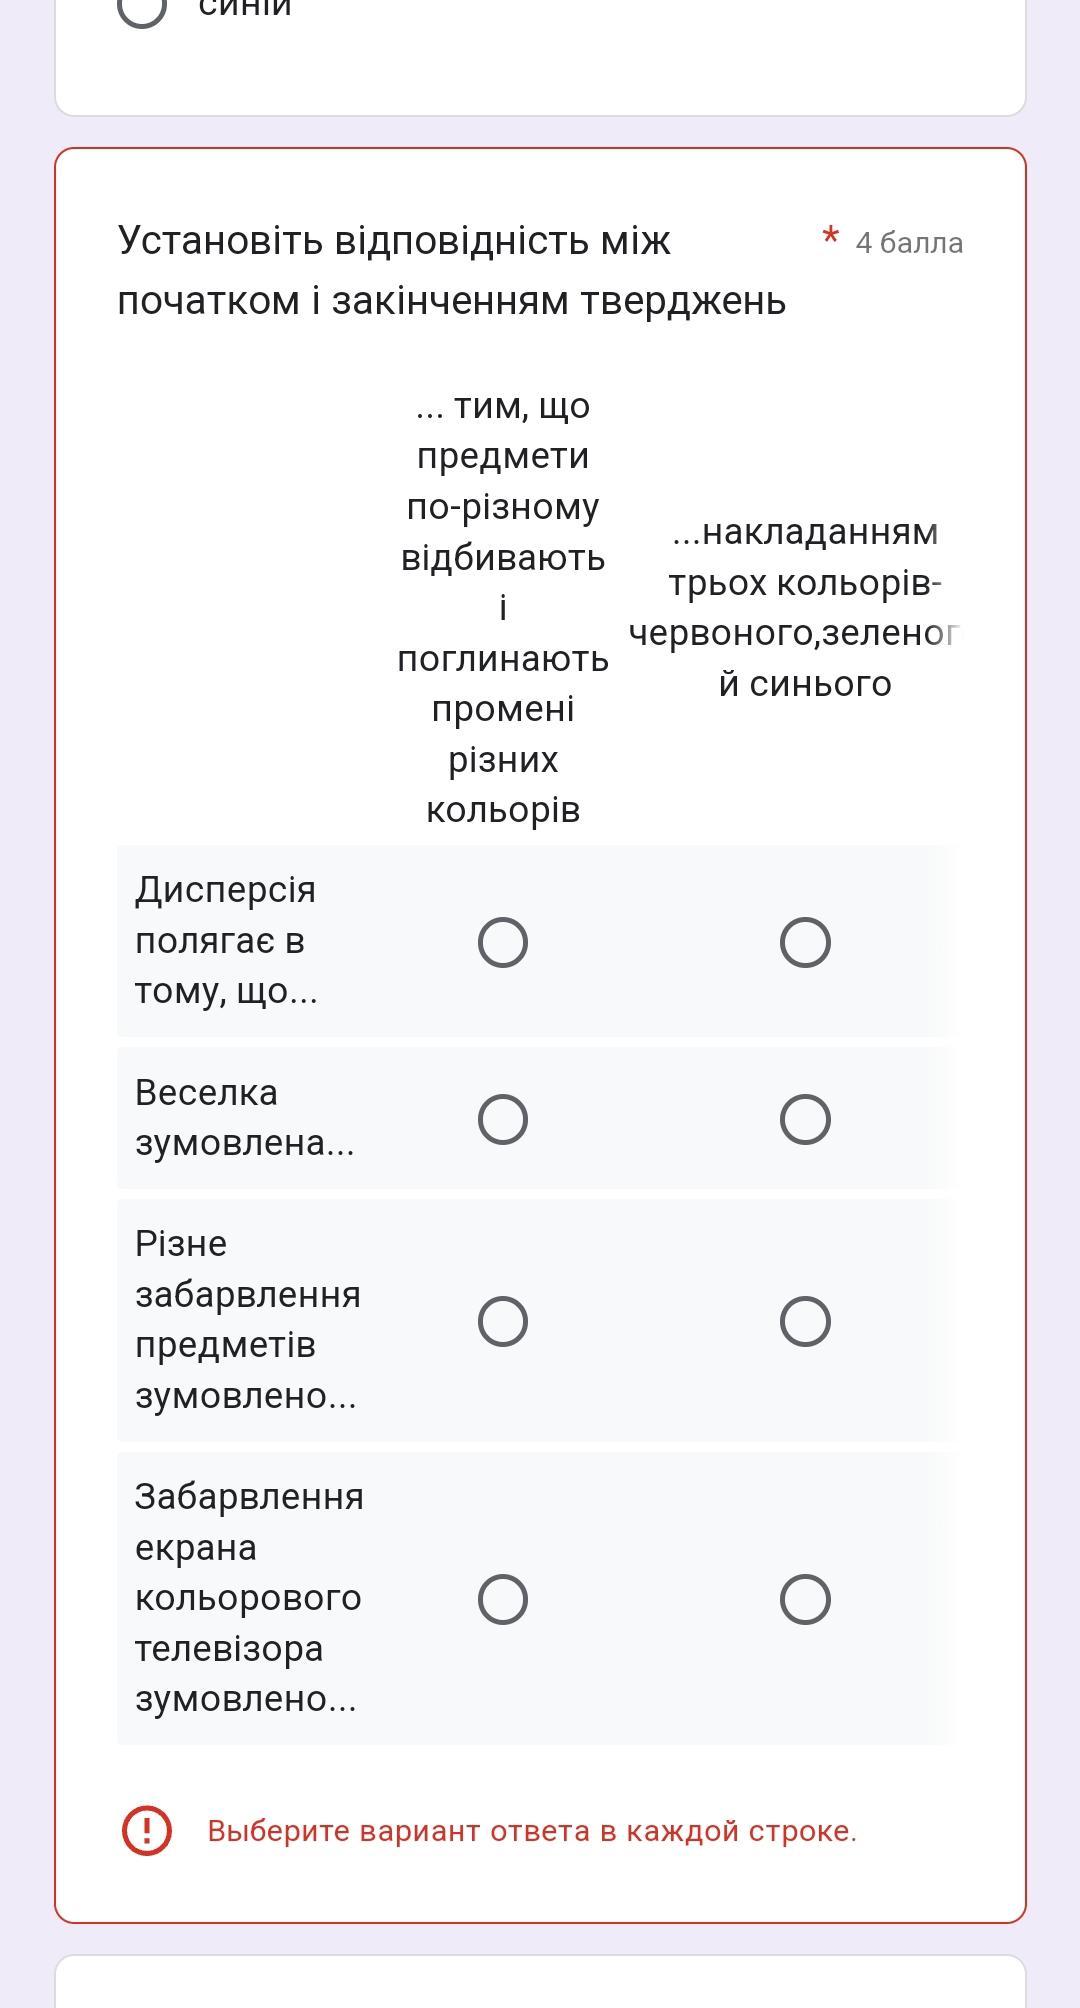1080x2008 pixels.
Task: Pick second column for Забарвлення екрана телевізора
Action: pos(805,1599)
